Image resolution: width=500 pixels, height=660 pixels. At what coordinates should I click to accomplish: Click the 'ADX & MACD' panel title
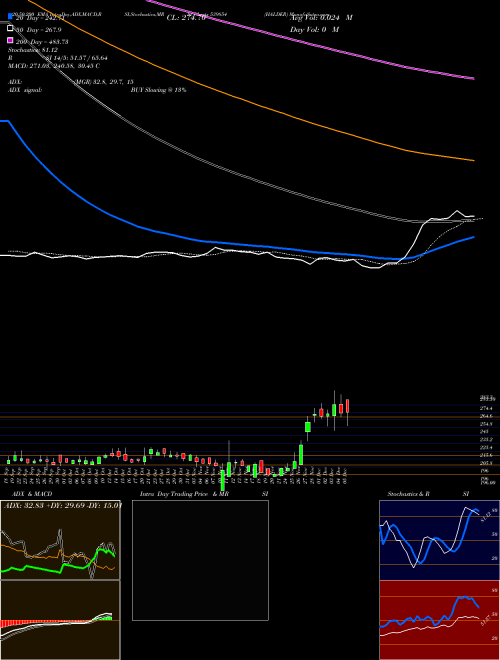click(x=32, y=494)
